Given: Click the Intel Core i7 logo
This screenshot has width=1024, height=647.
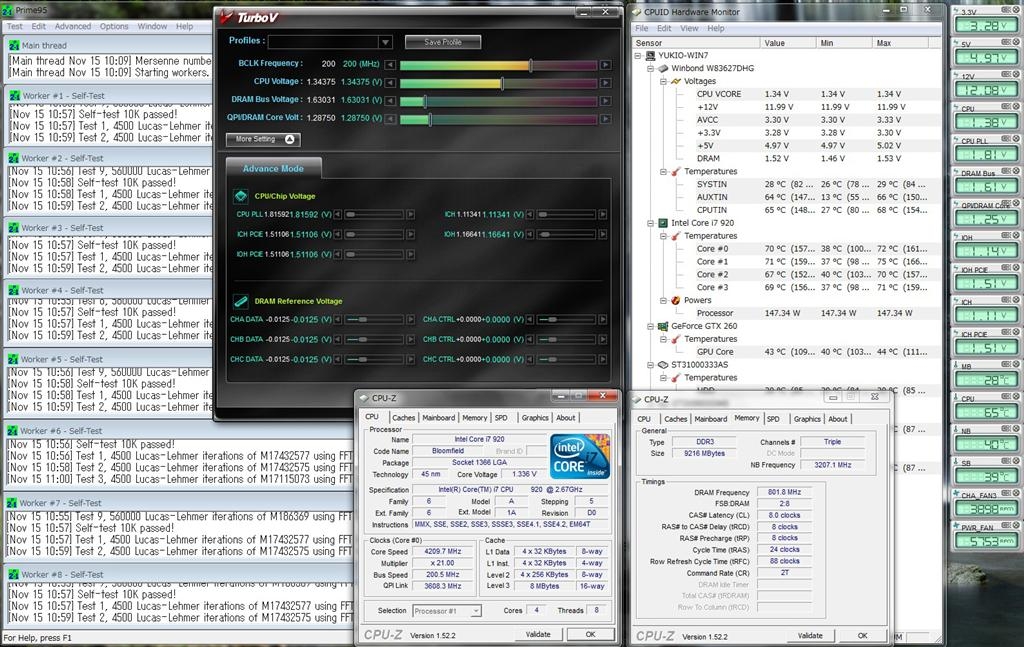Looking at the screenshot, I should click(580, 456).
